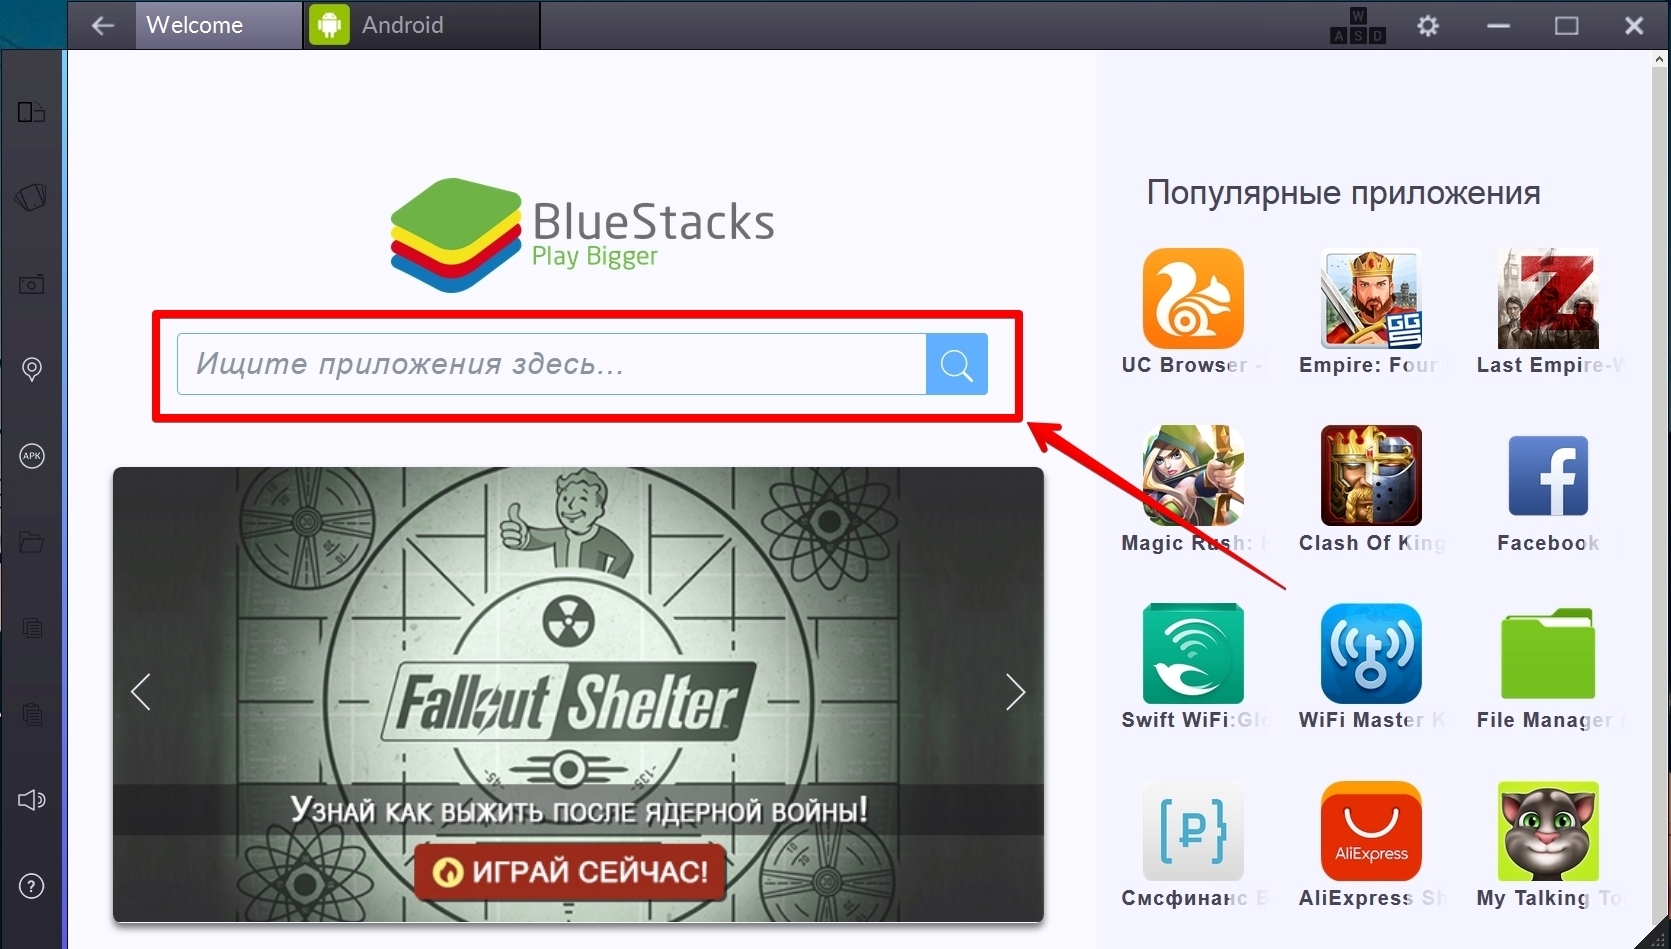
Task: Click the volume speaker sidebar icon
Action: tap(31, 800)
